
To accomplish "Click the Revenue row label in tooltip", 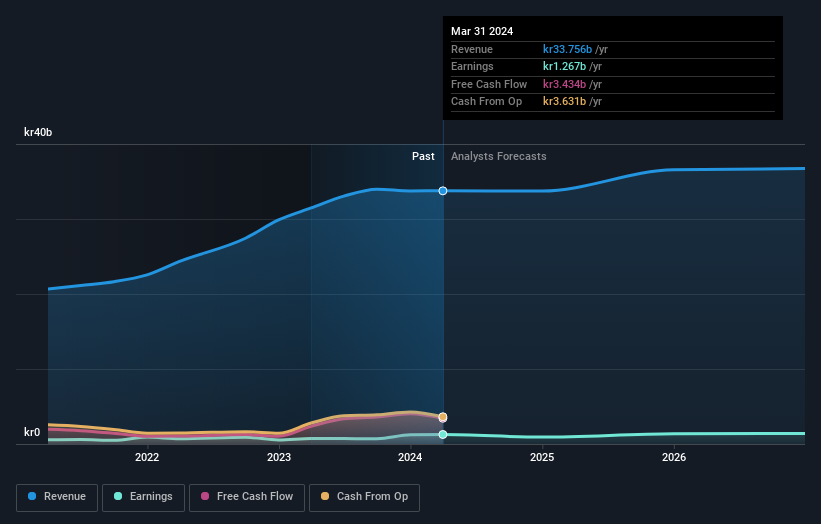I will [472, 49].
